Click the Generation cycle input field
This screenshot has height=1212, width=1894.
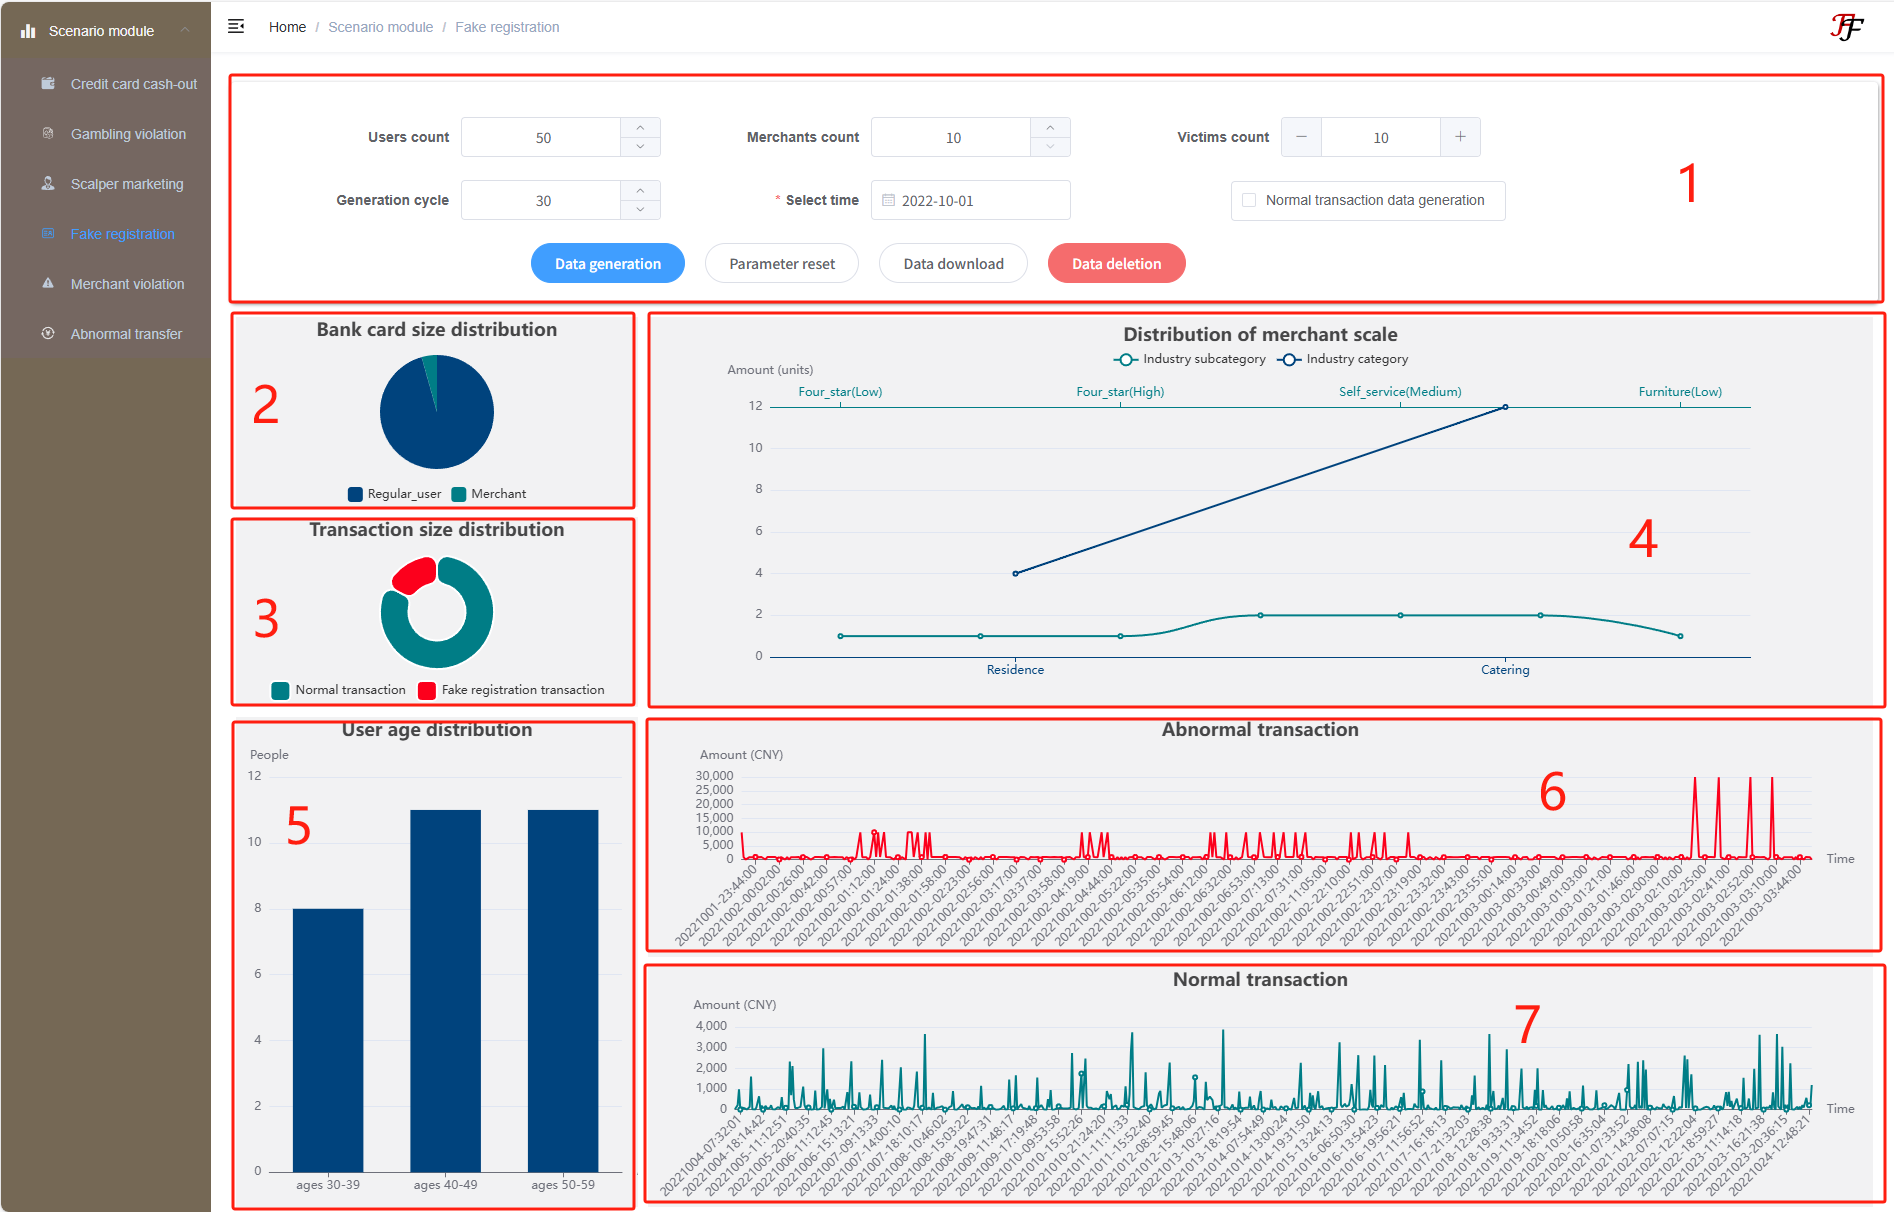(x=542, y=200)
